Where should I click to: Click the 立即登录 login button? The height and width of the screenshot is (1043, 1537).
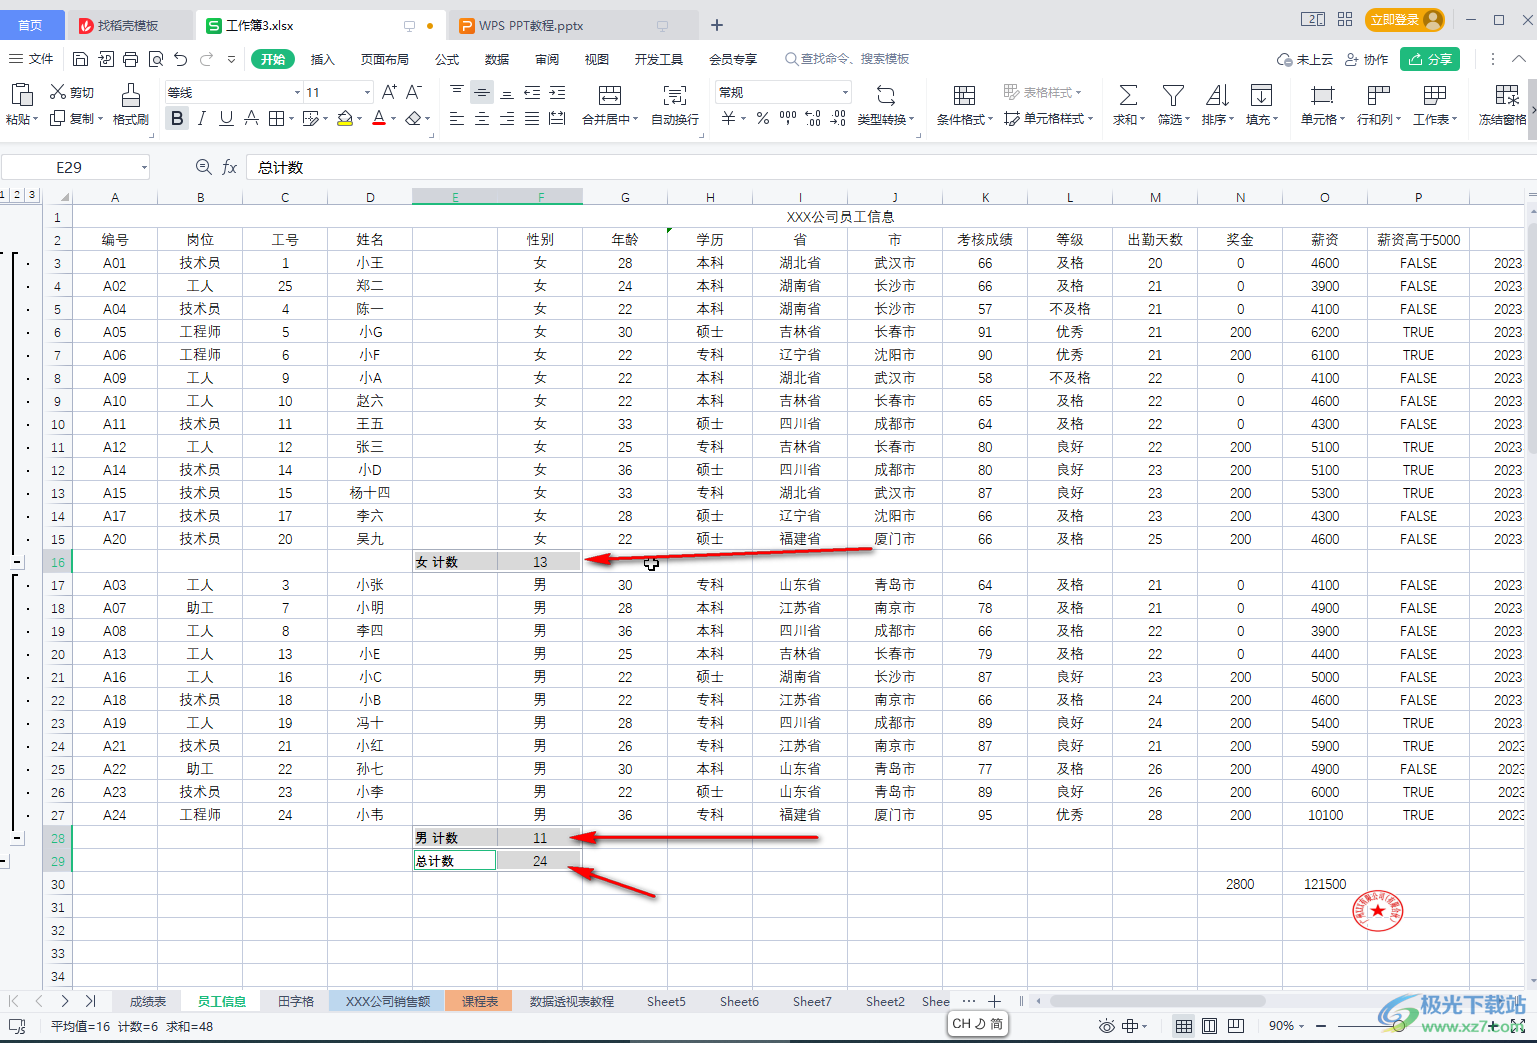coord(1405,20)
